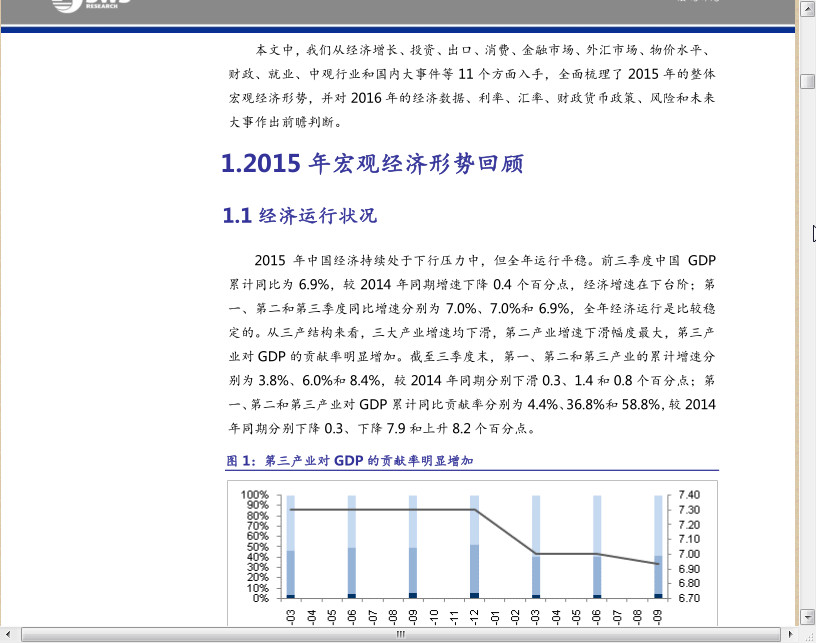
Task: Click the text line beginning "大事作出前瞻判断"
Action: [285, 122]
